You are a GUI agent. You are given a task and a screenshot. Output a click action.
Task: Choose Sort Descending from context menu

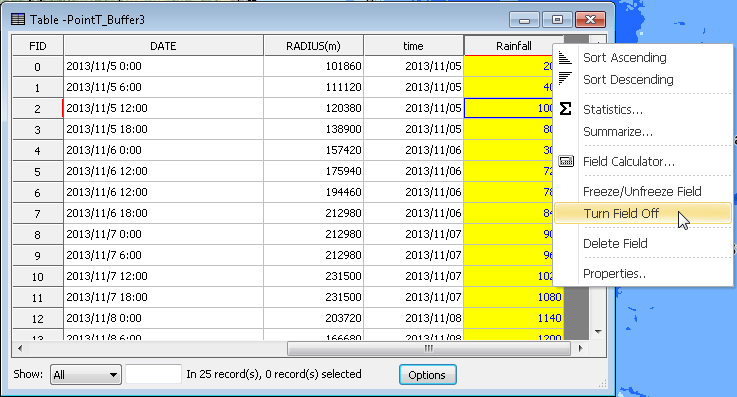pos(628,79)
